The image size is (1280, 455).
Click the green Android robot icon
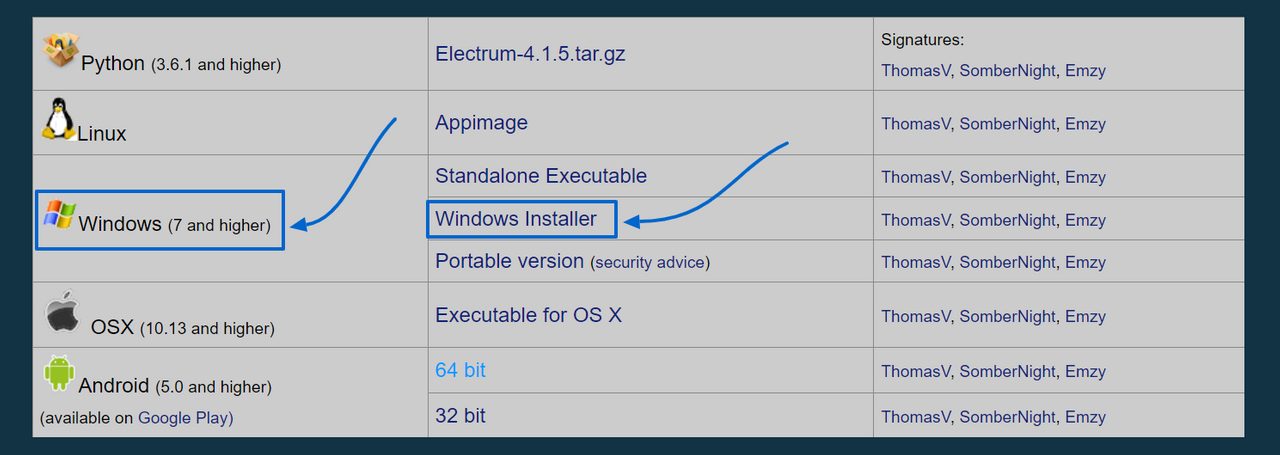tap(59, 373)
